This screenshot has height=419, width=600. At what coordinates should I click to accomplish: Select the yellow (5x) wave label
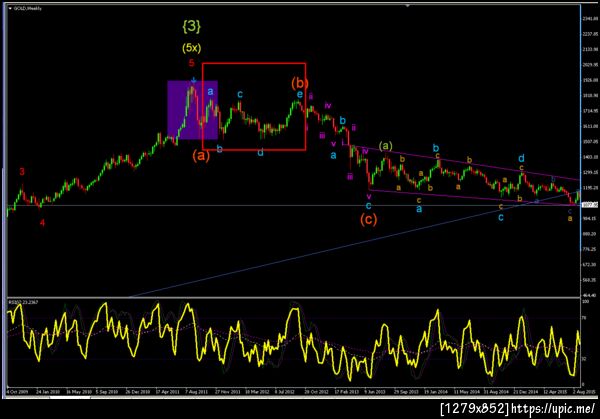pyautogui.click(x=191, y=48)
